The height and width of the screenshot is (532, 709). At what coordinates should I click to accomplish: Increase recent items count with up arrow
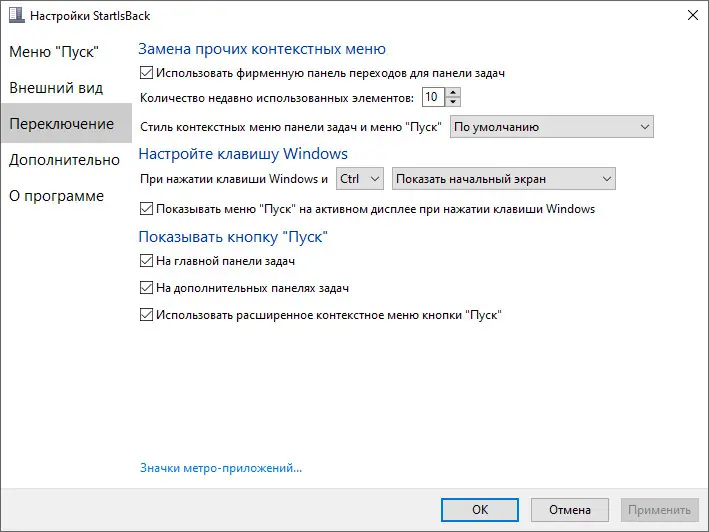[453, 92]
